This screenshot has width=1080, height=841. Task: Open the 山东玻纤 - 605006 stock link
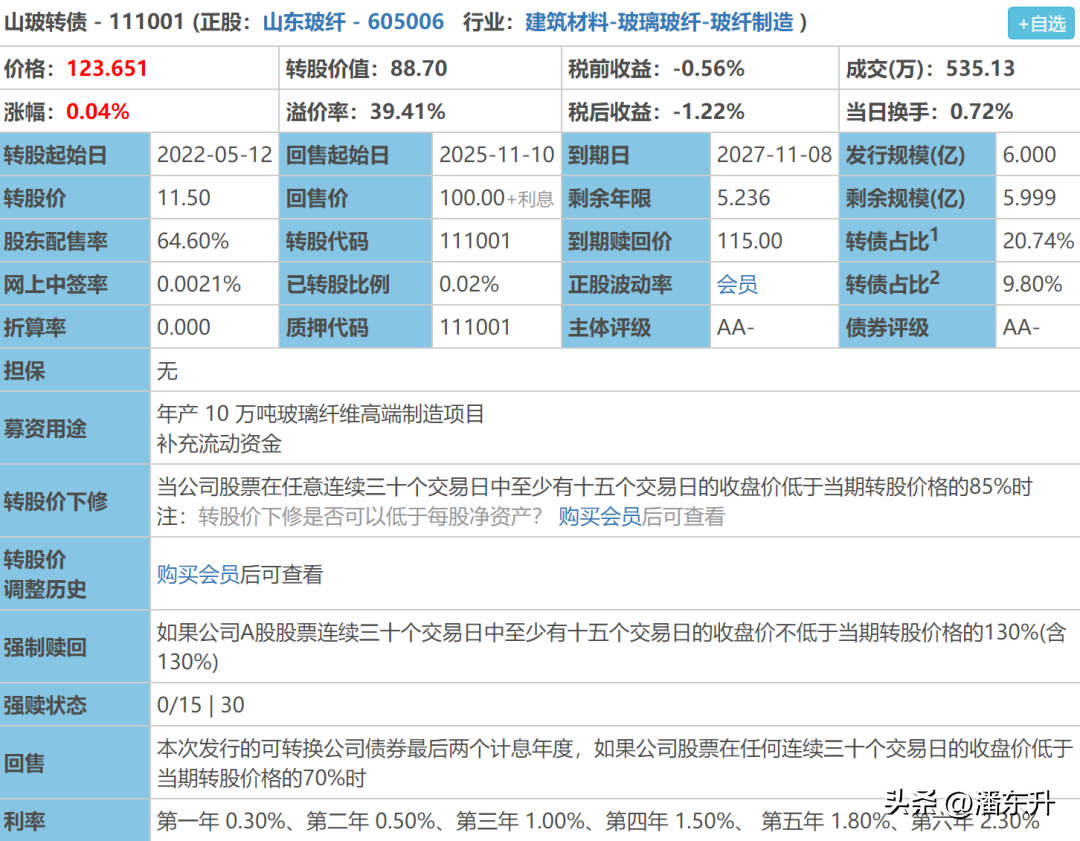[353, 22]
